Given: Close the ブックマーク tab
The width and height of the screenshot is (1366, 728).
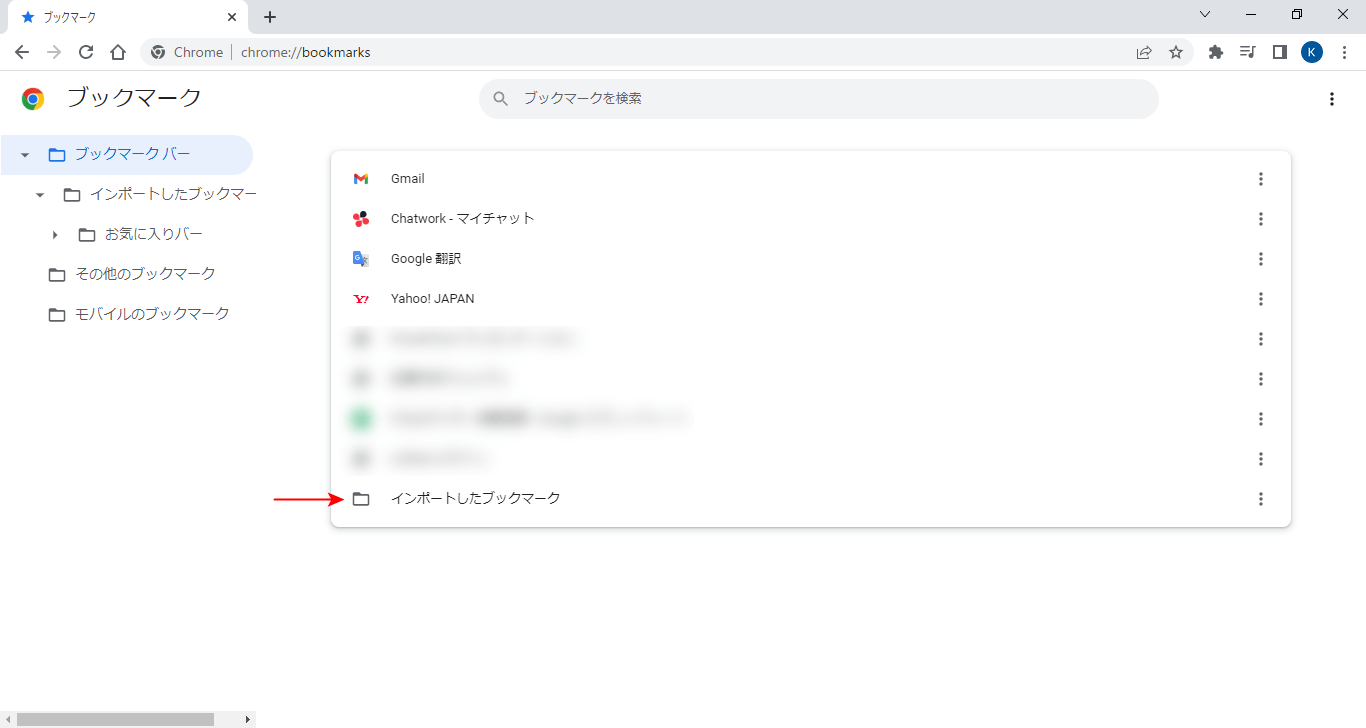Looking at the screenshot, I should pyautogui.click(x=232, y=17).
